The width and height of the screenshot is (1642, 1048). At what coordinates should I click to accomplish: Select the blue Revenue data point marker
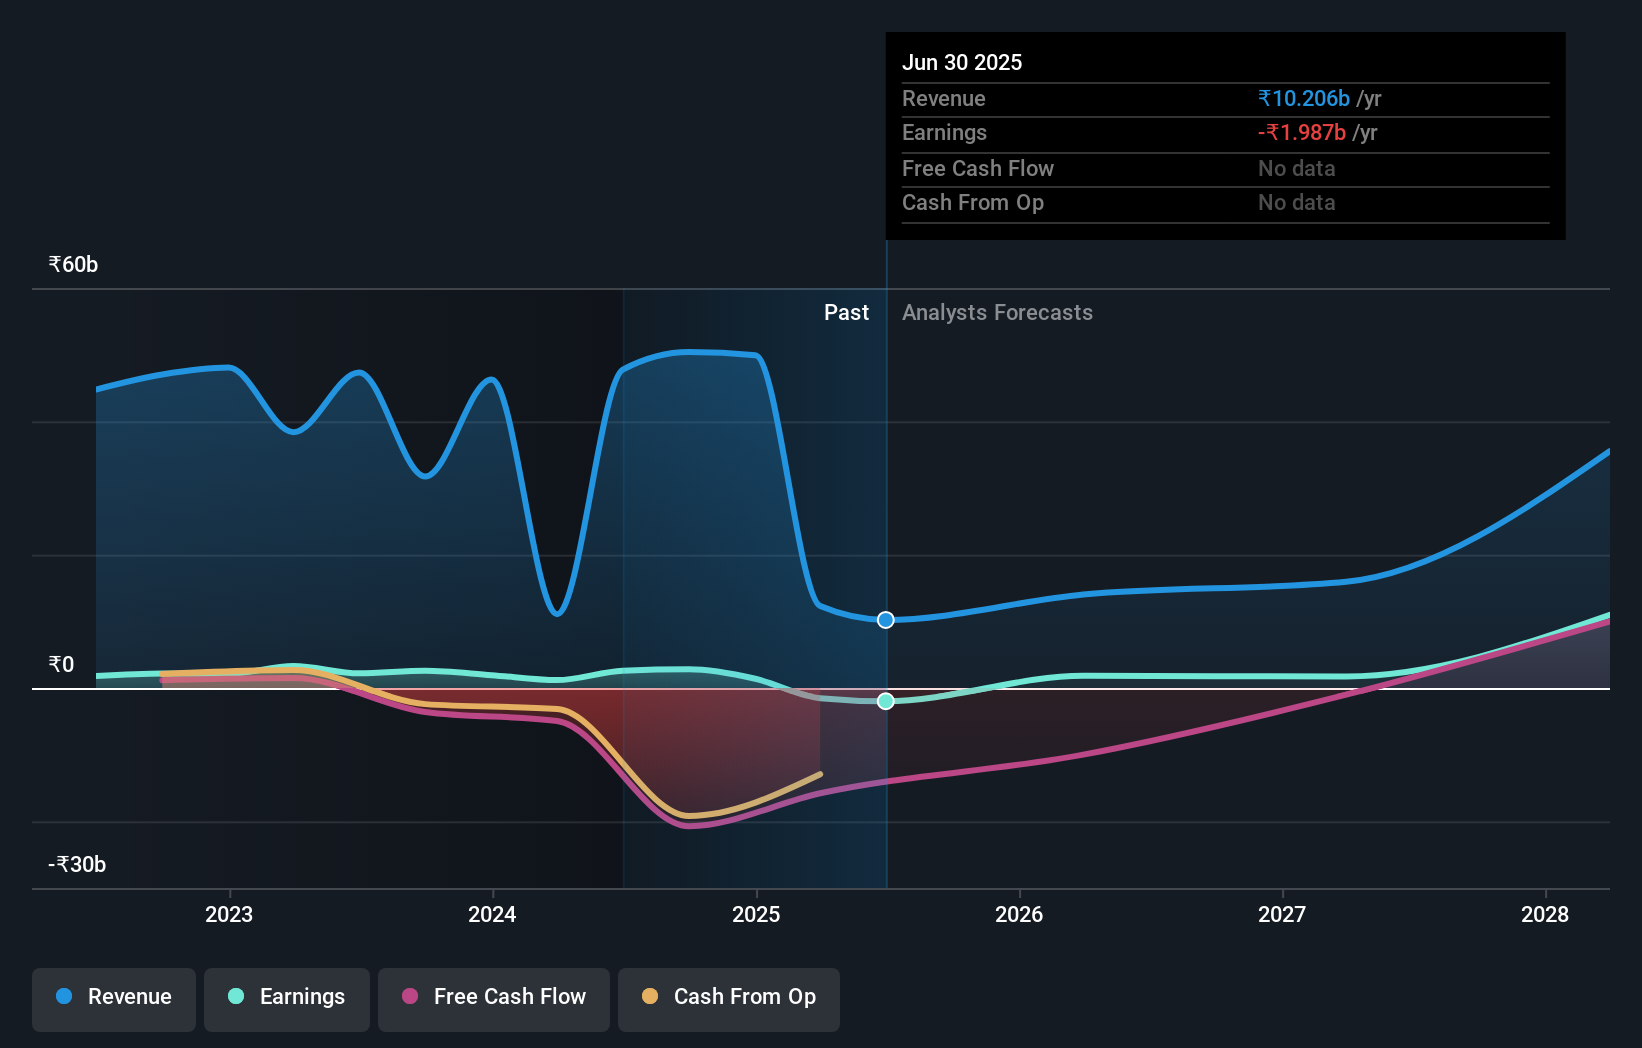[886, 620]
